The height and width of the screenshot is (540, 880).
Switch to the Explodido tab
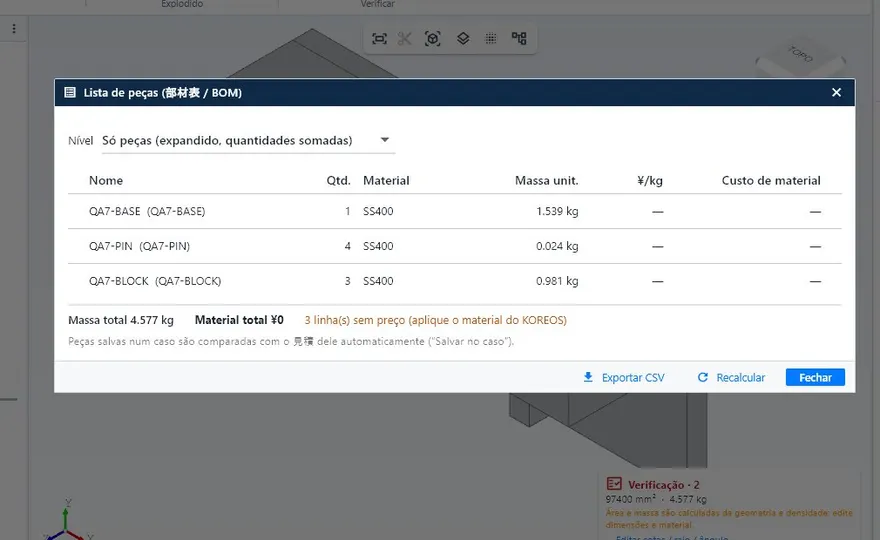182,4
